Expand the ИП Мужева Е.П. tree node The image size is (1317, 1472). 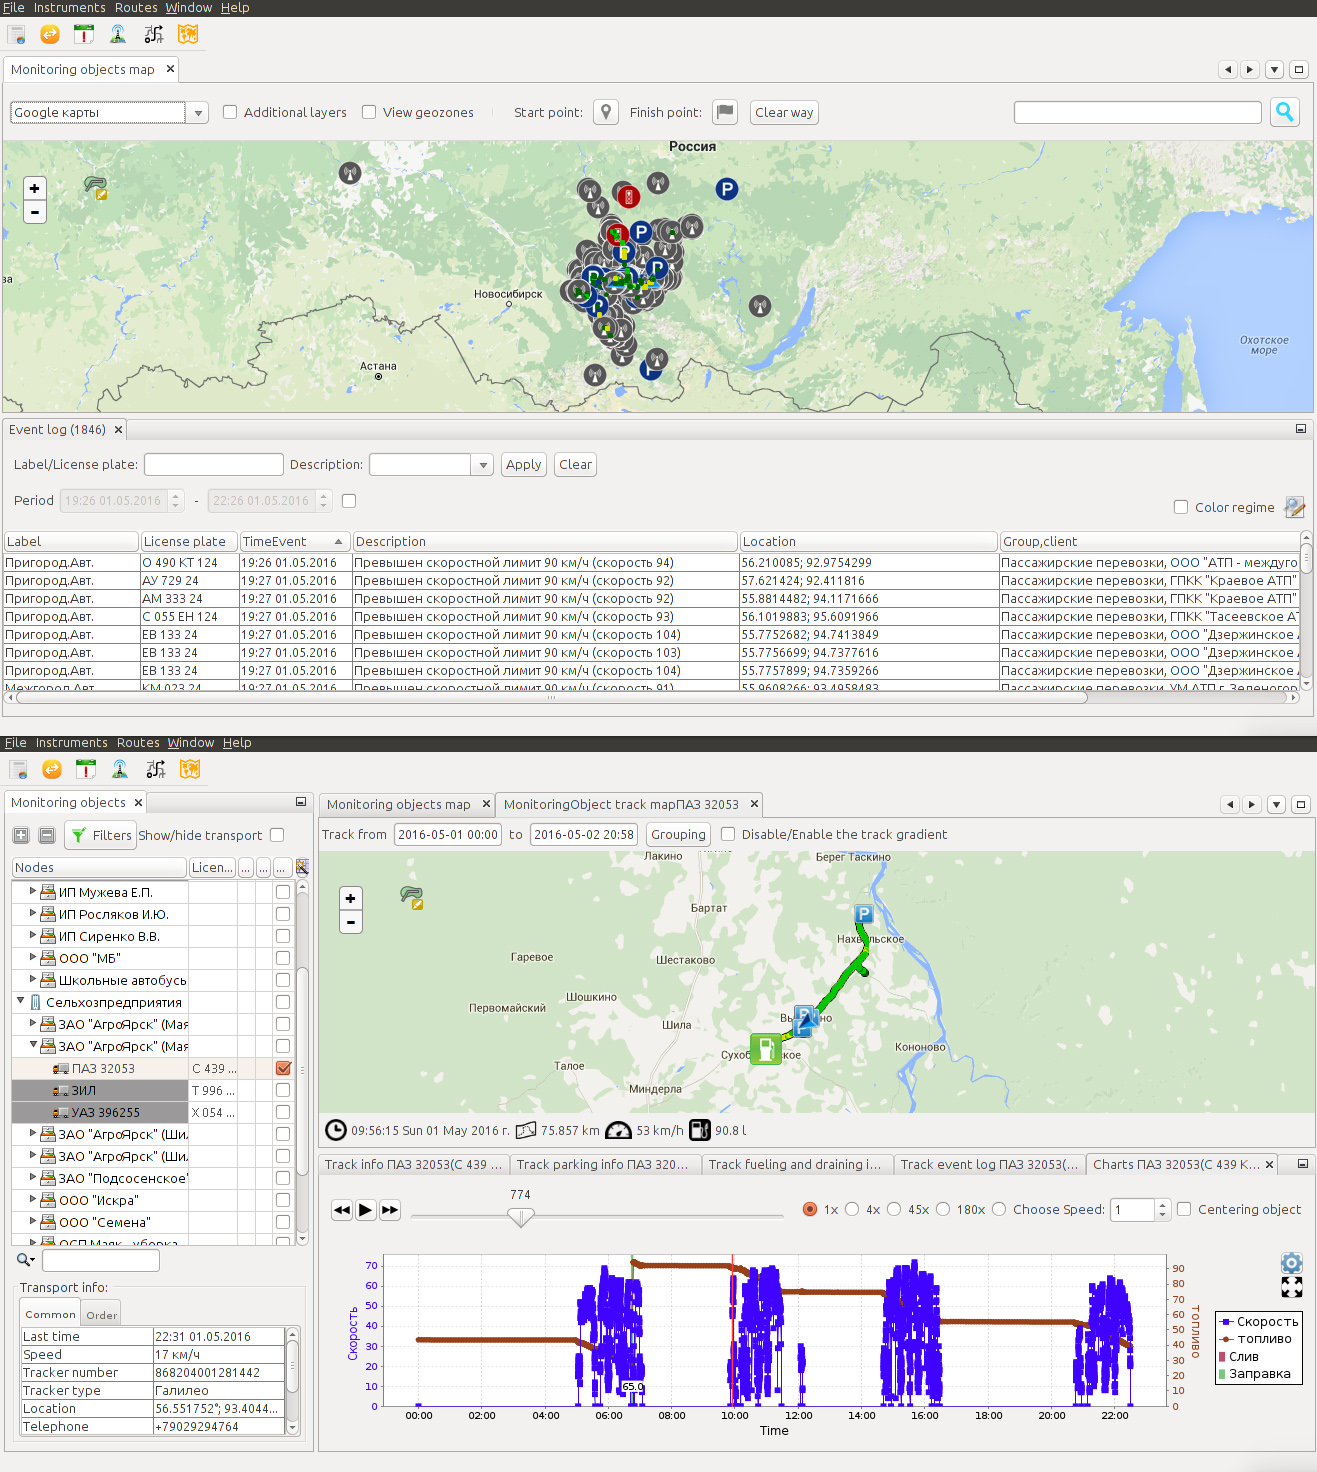coord(33,891)
